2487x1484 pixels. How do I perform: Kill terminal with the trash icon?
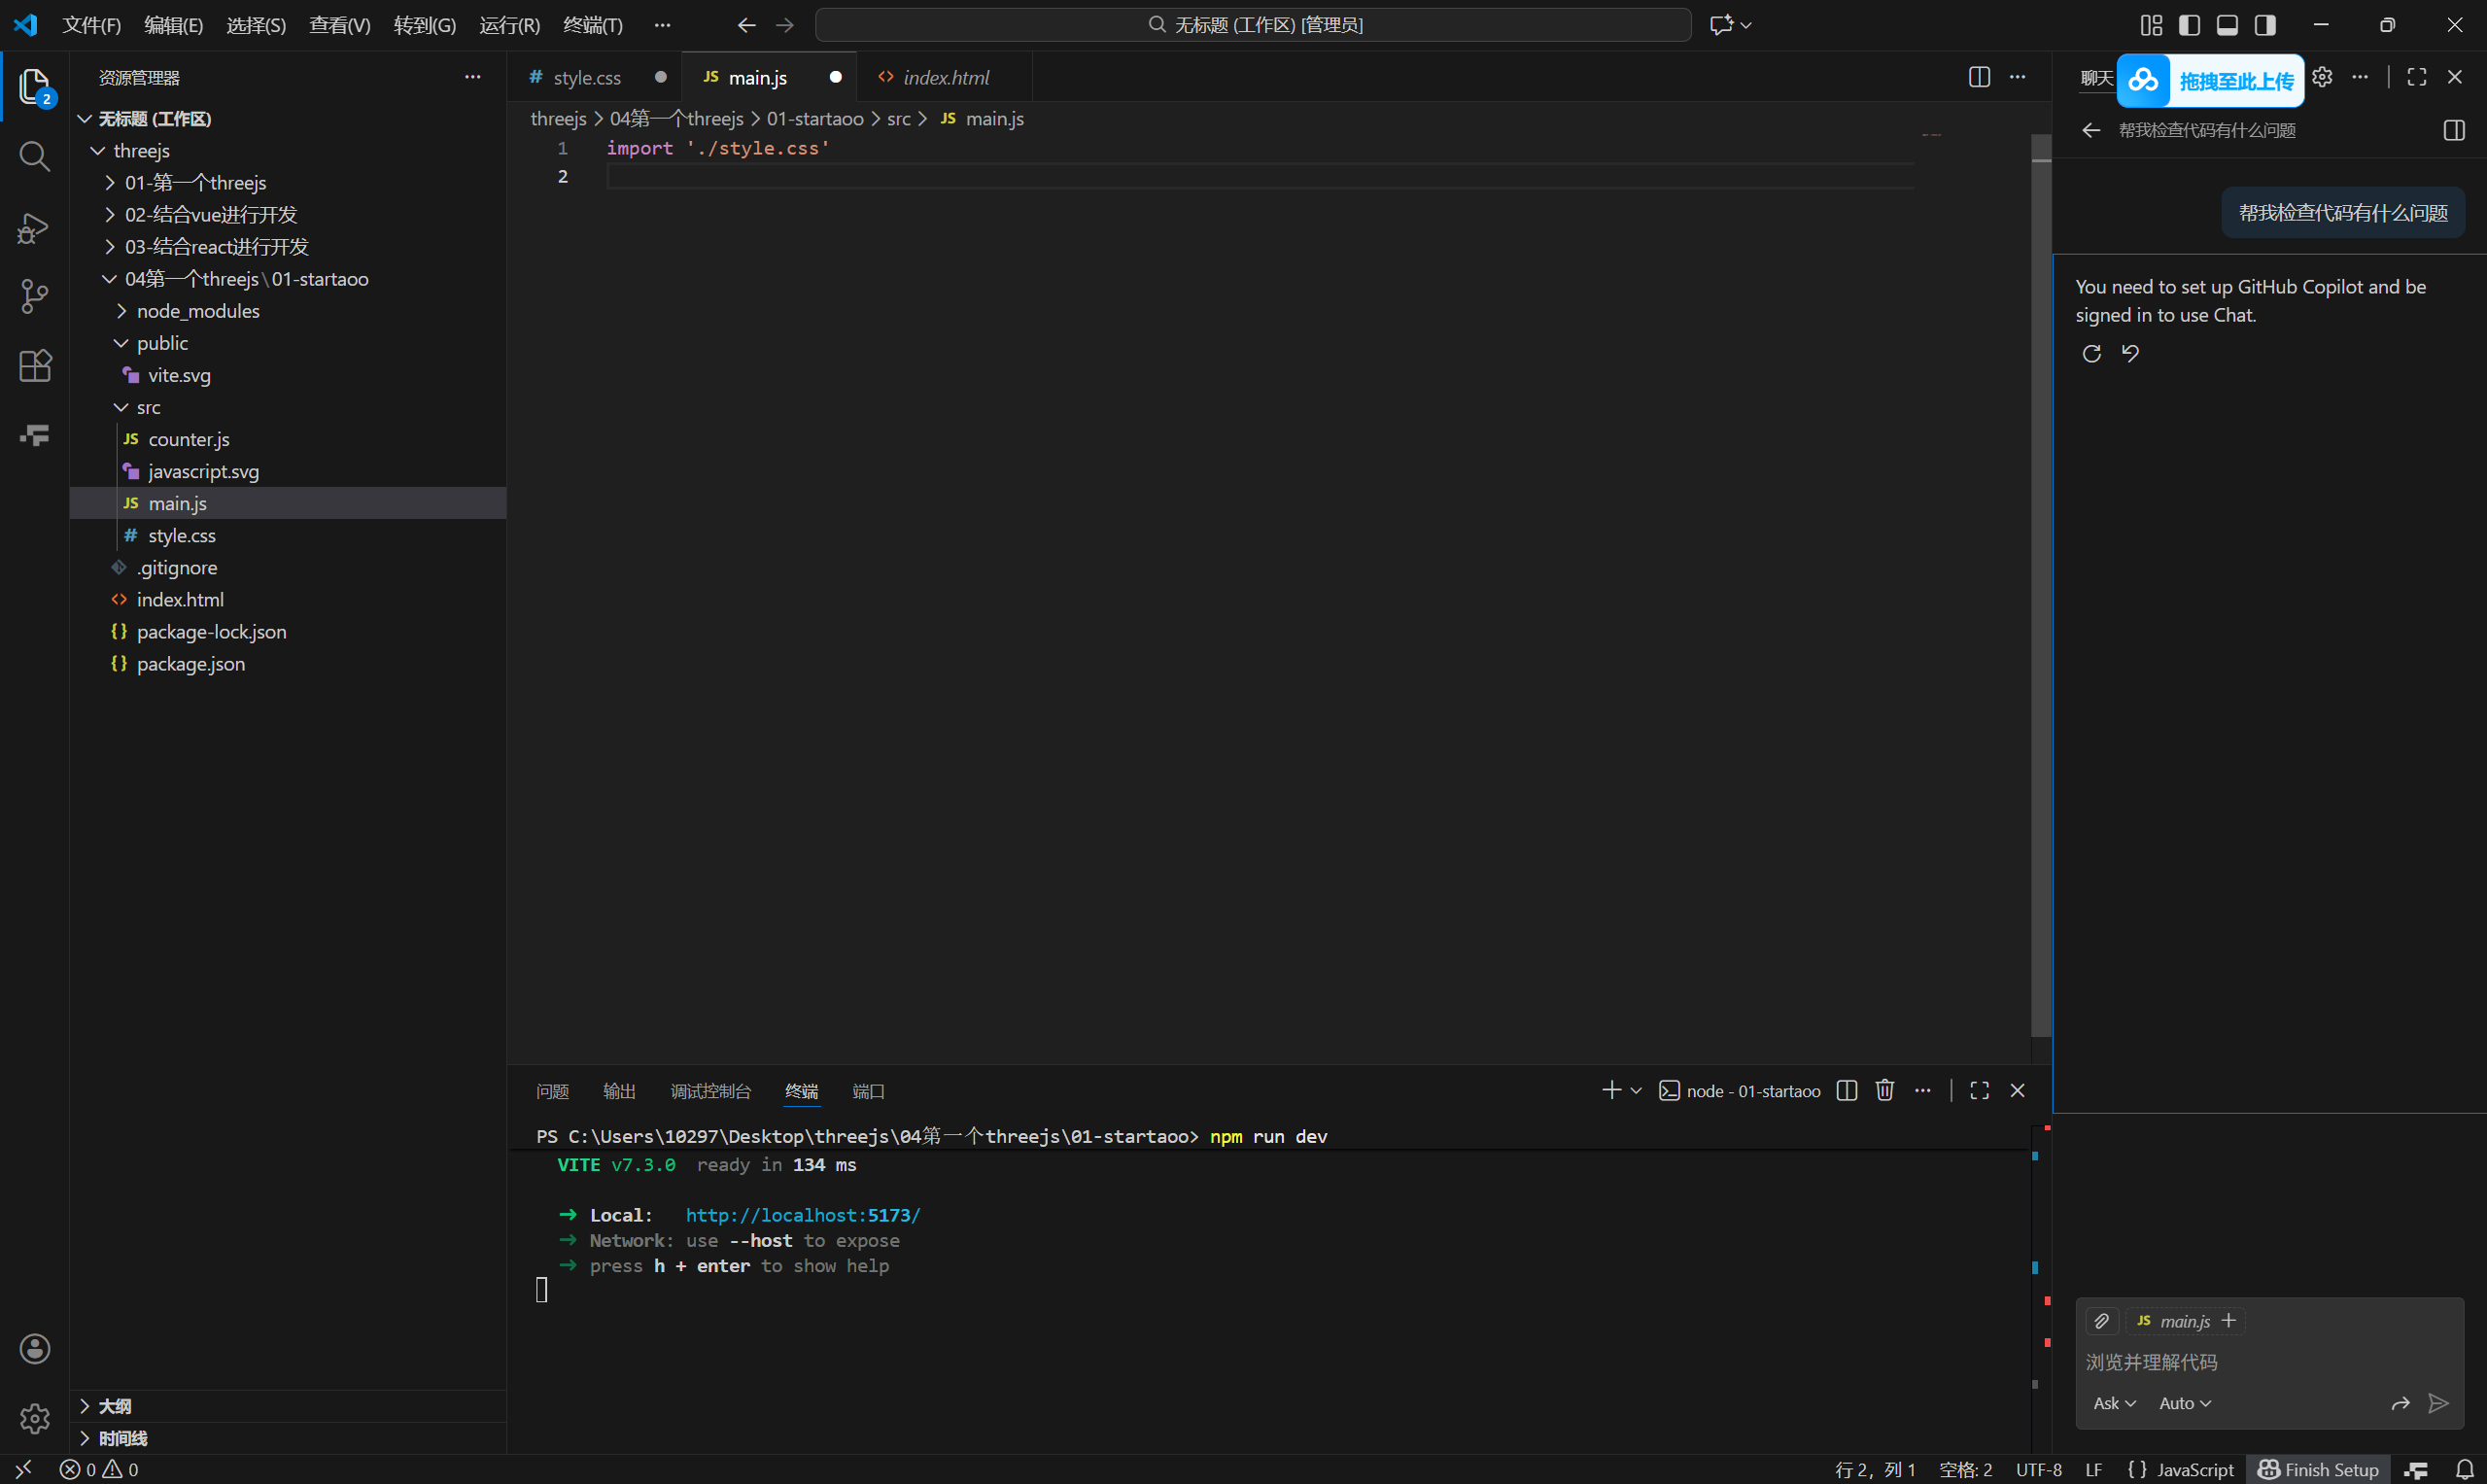[1884, 1090]
